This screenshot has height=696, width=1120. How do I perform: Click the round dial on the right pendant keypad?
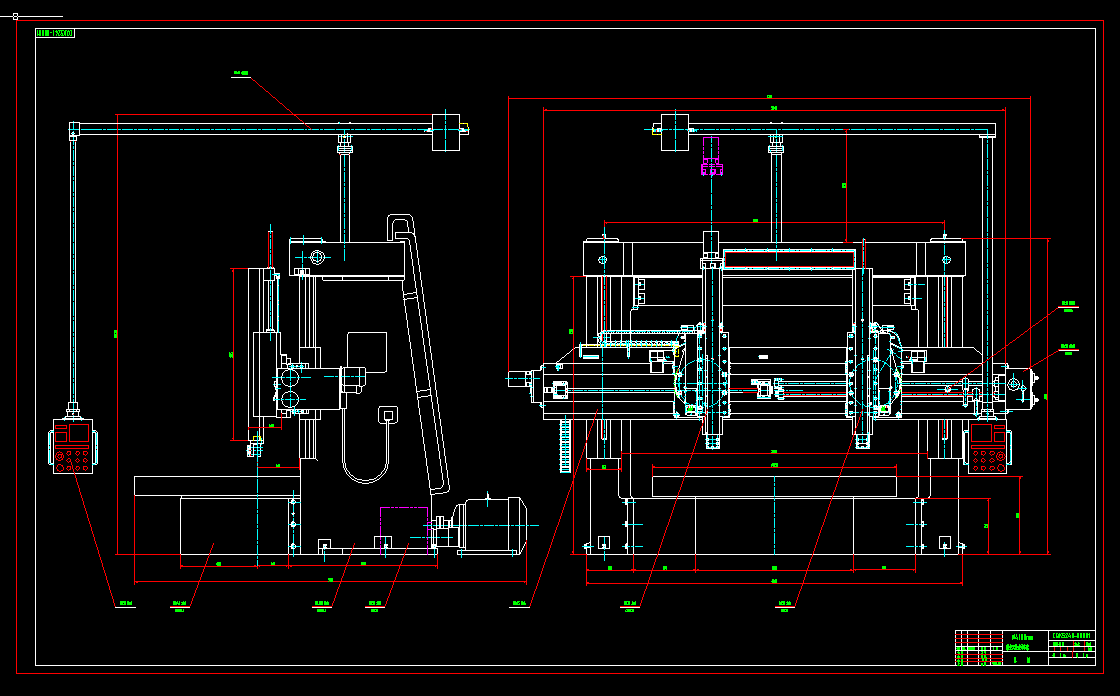(1001, 456)
